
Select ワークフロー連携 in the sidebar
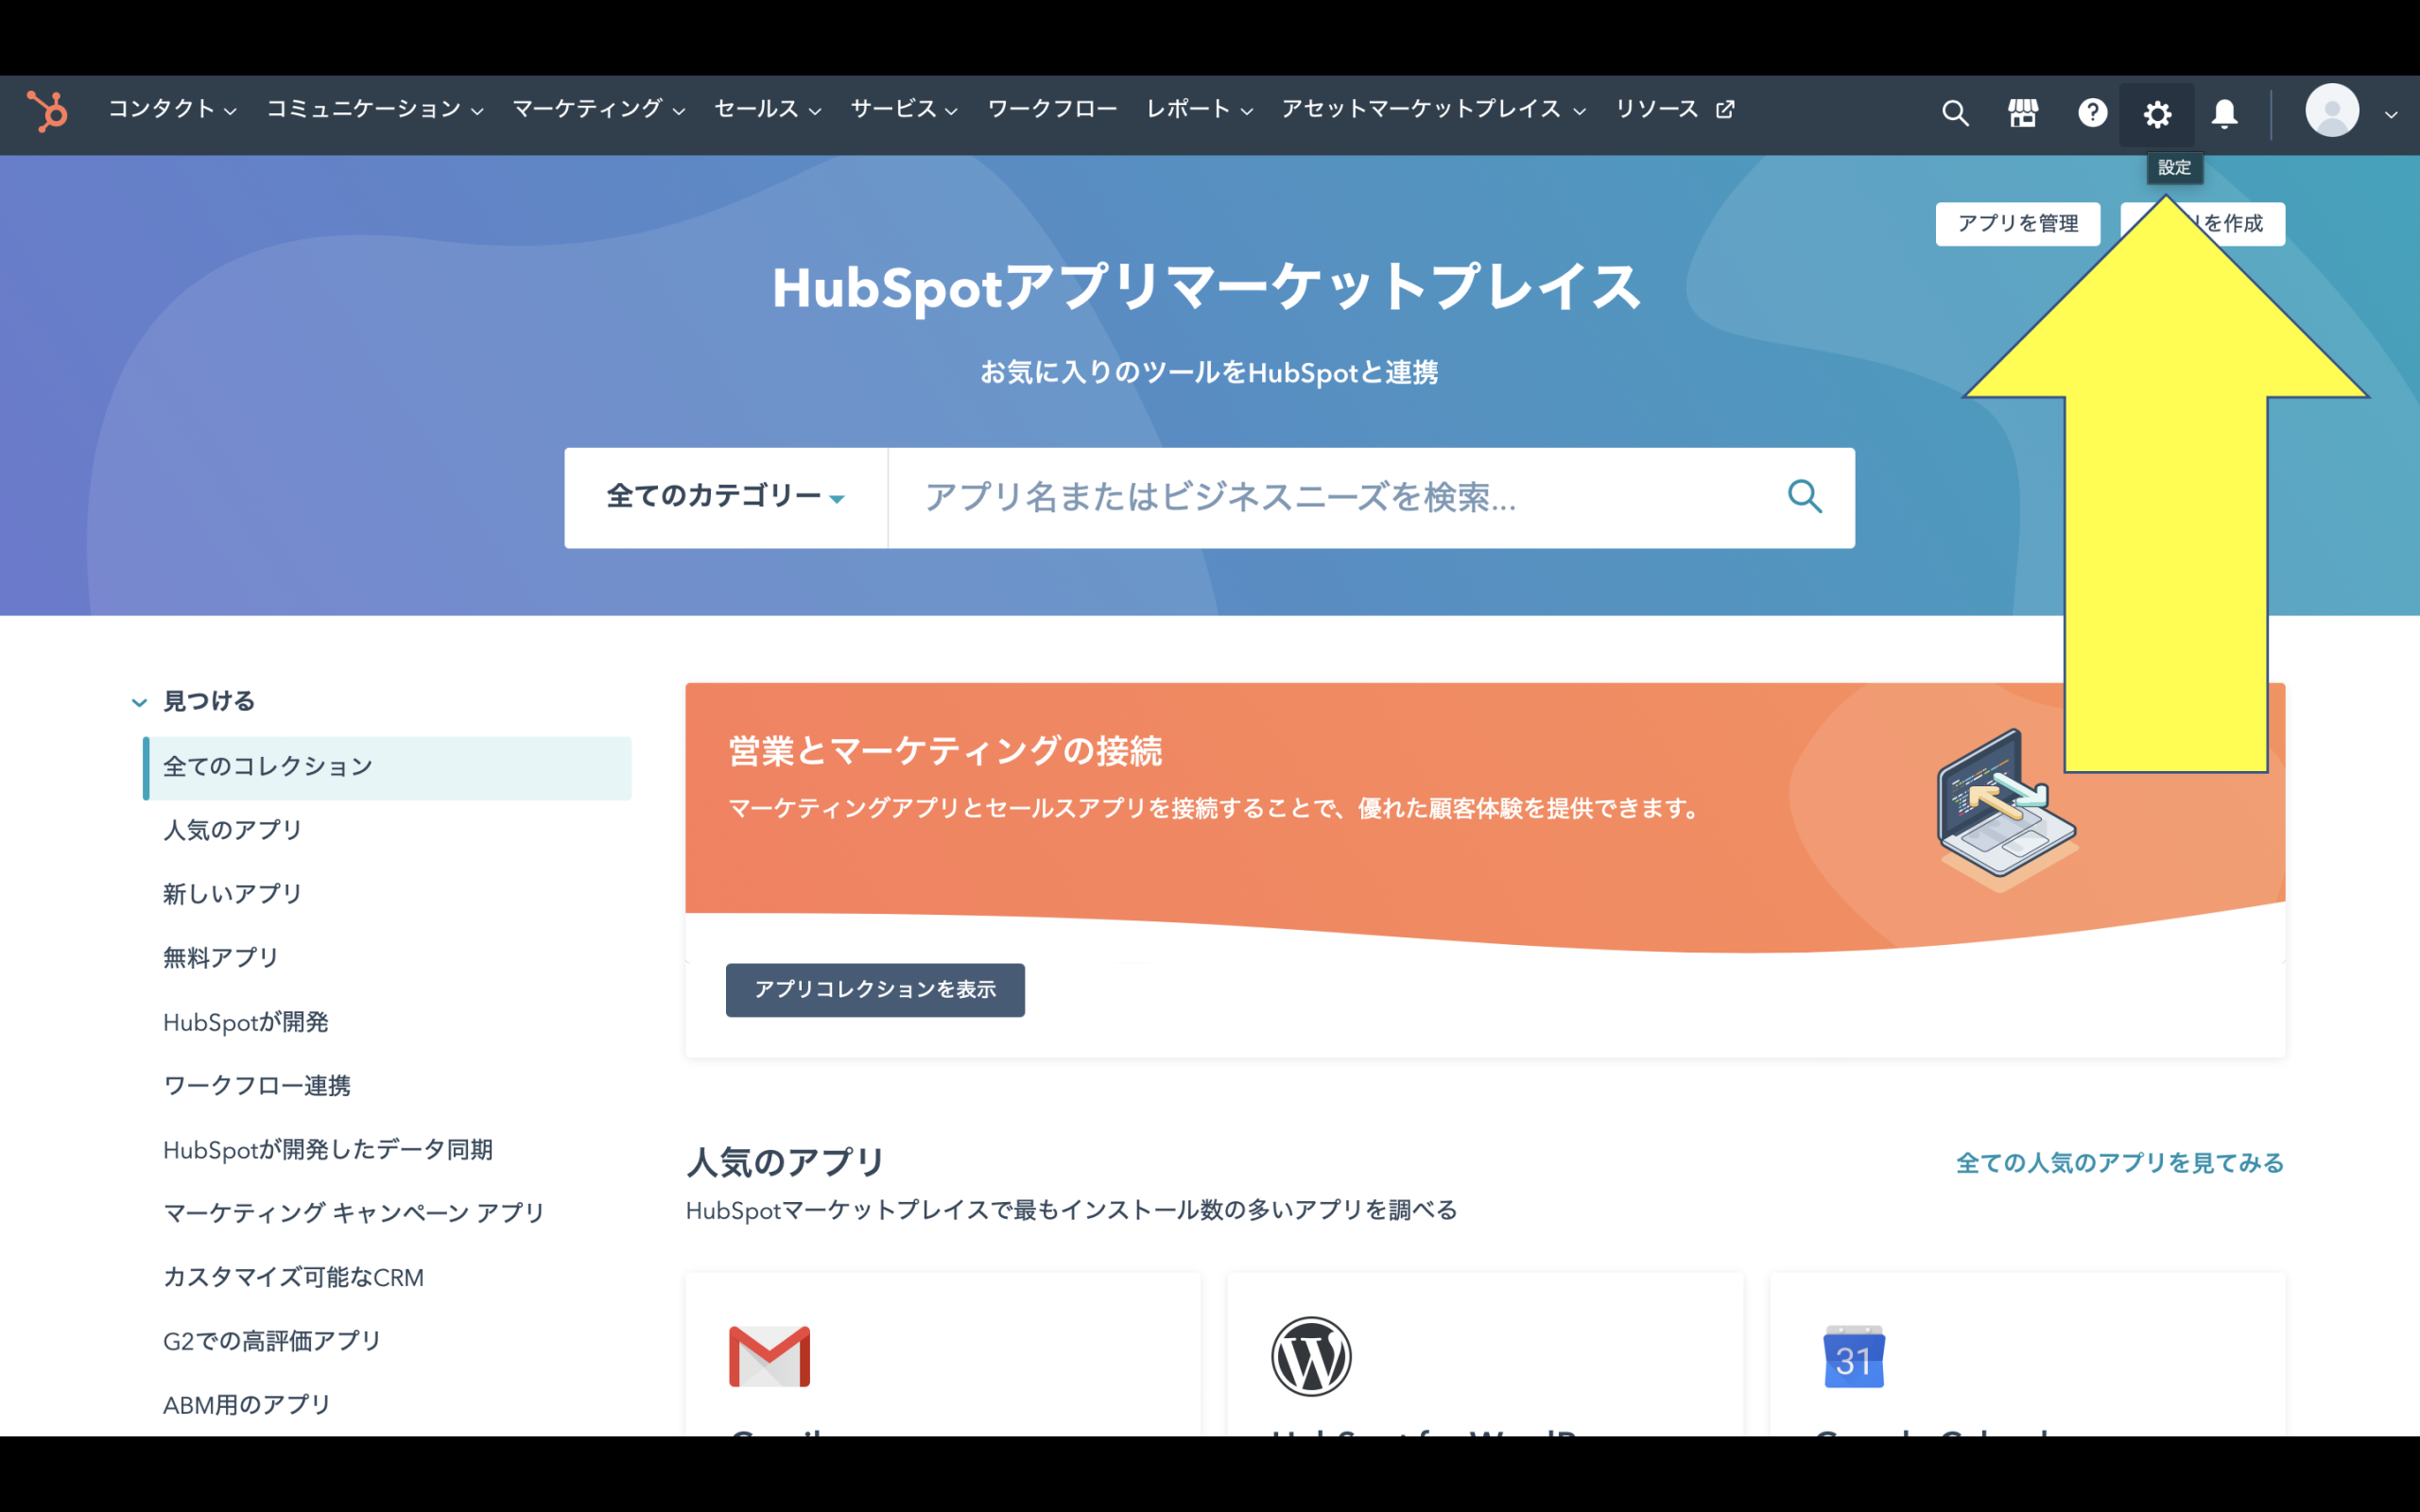click(257, 1086)
